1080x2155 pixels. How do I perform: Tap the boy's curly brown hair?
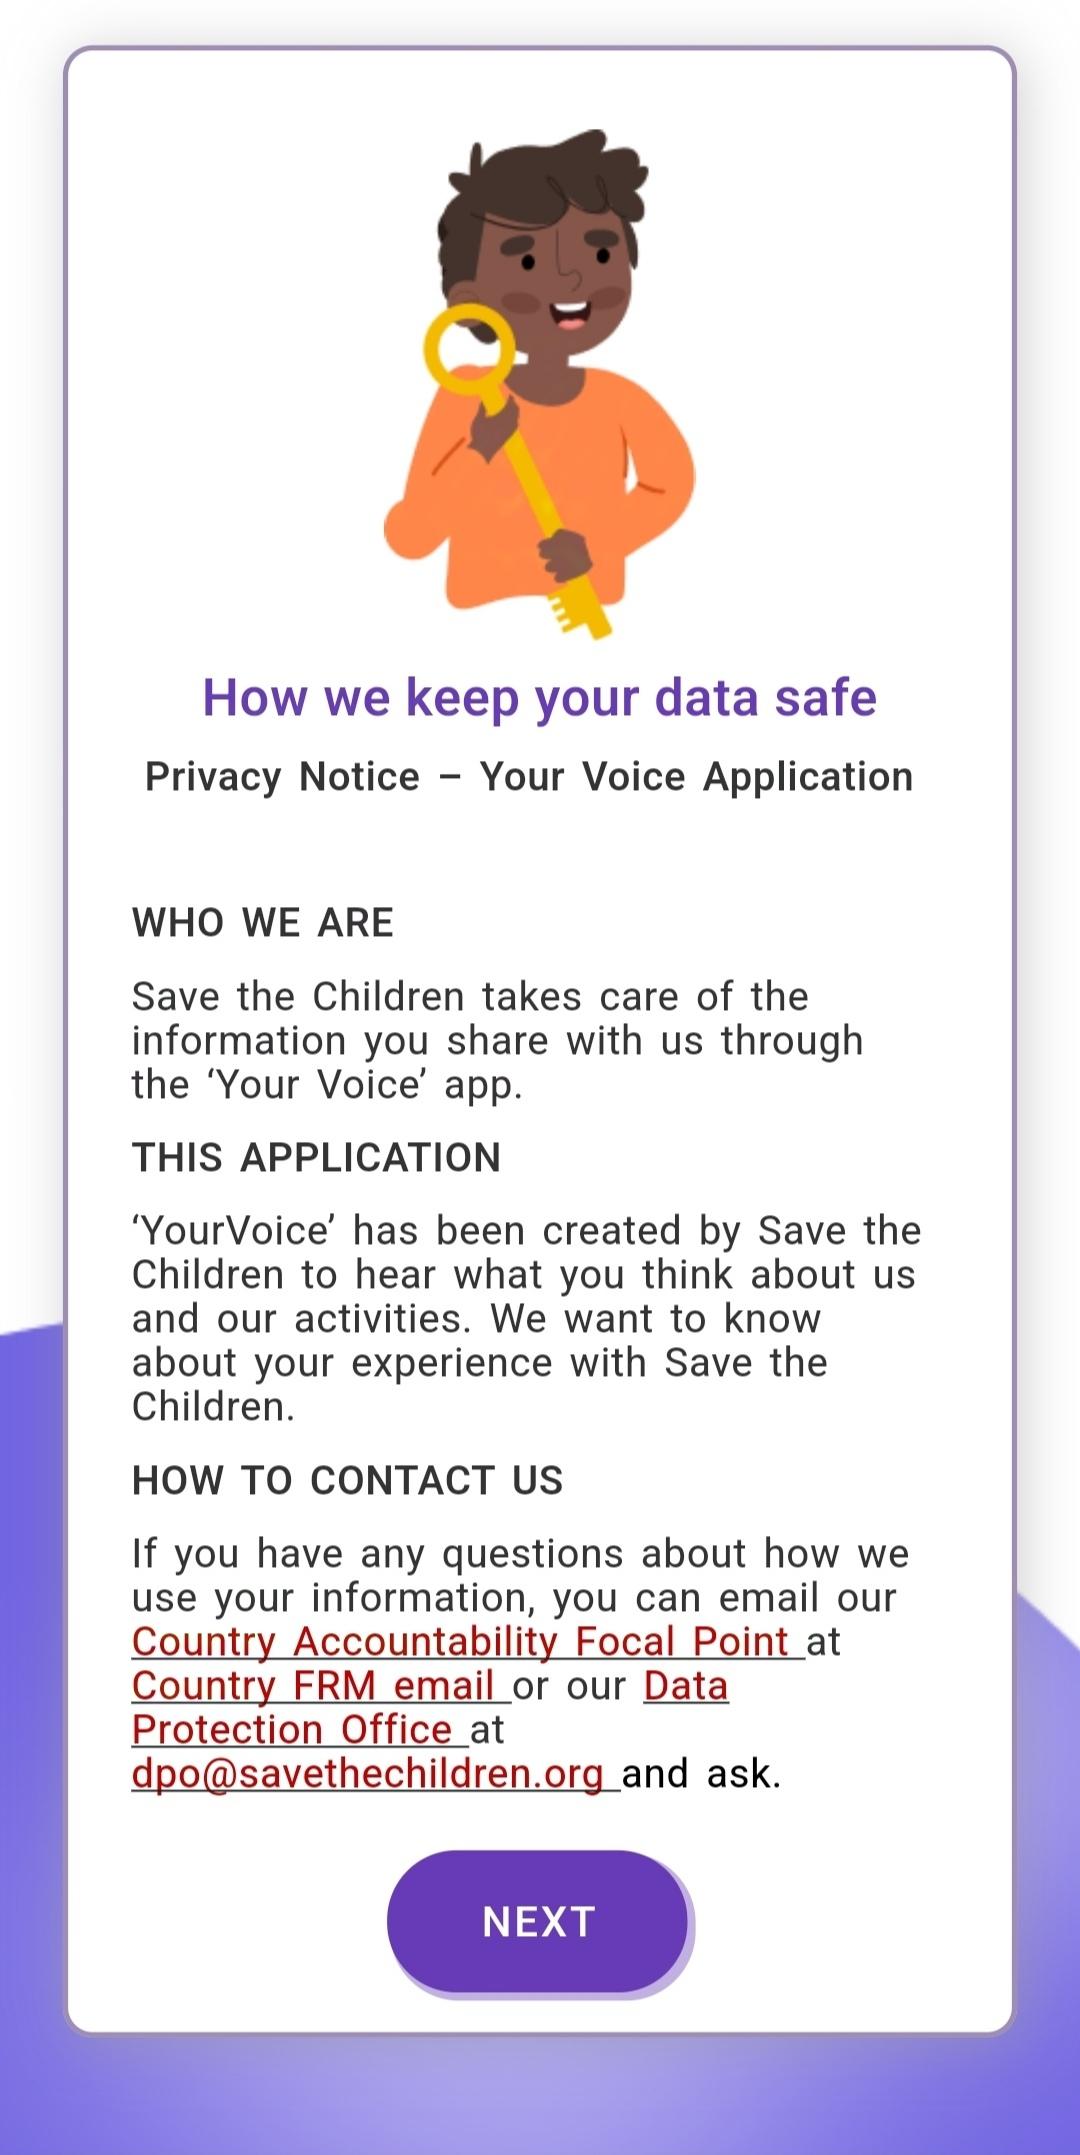coord(541,198)
